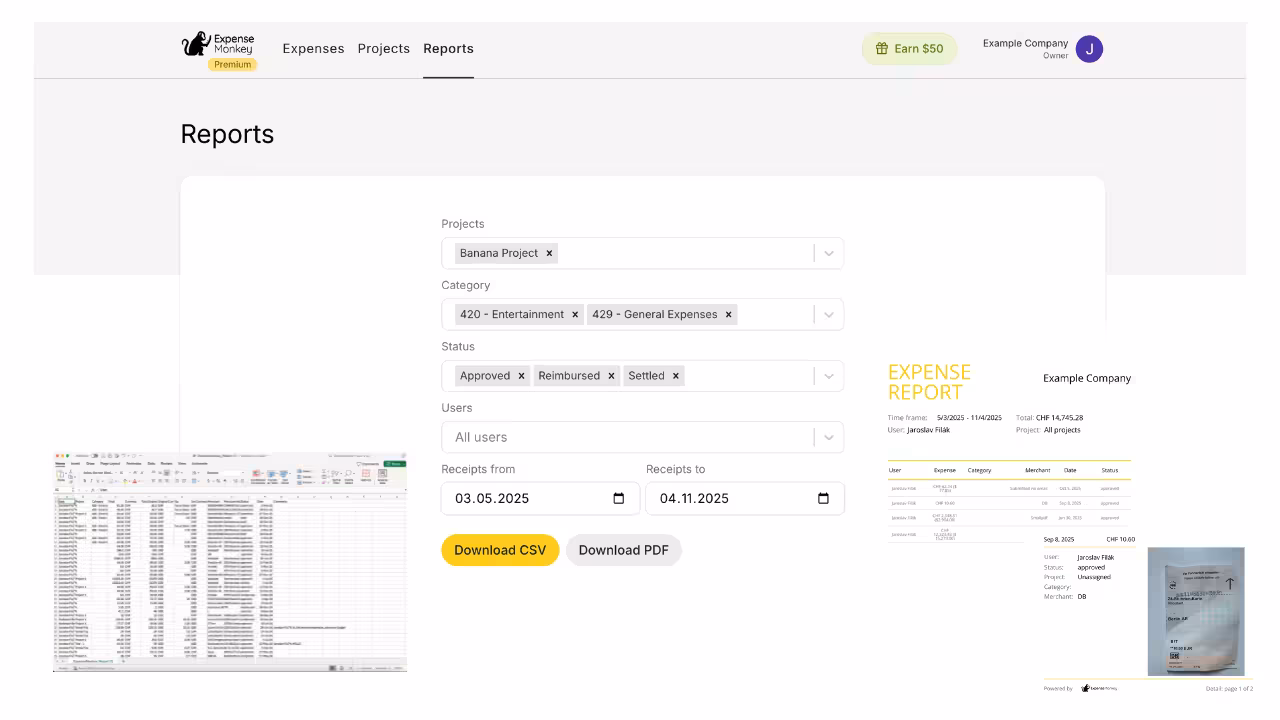Click the user avatar for Example Company
This screenshot has width=1280, height=720.
point(1089,48)
